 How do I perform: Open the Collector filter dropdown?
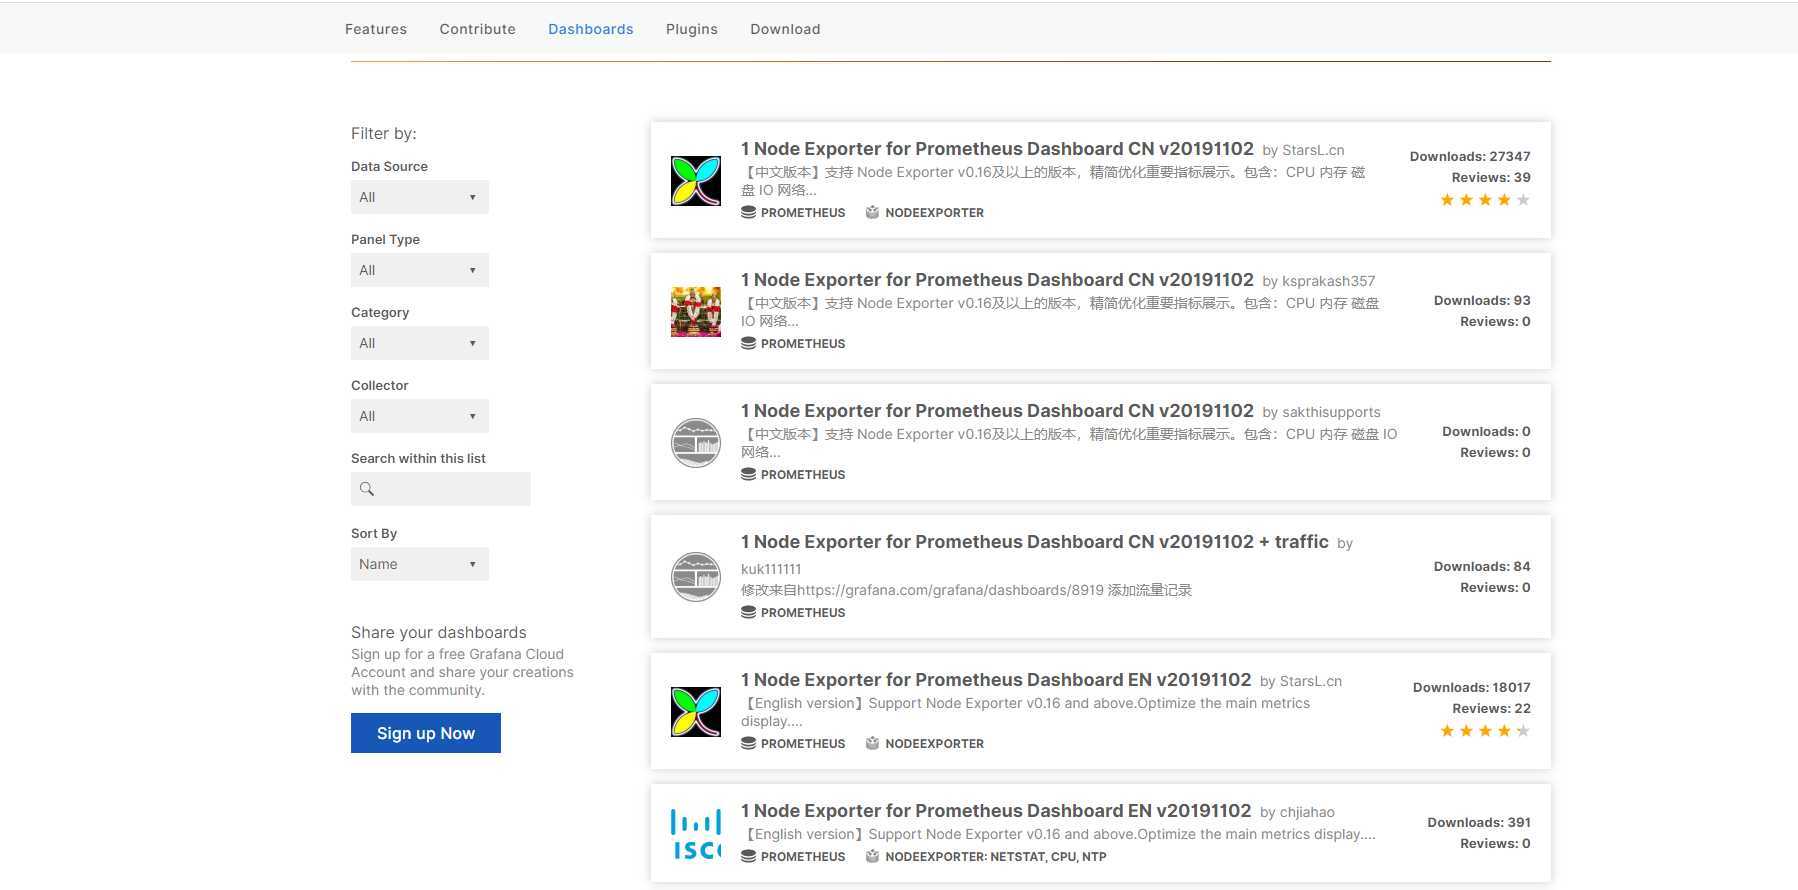tap(419, 416)
